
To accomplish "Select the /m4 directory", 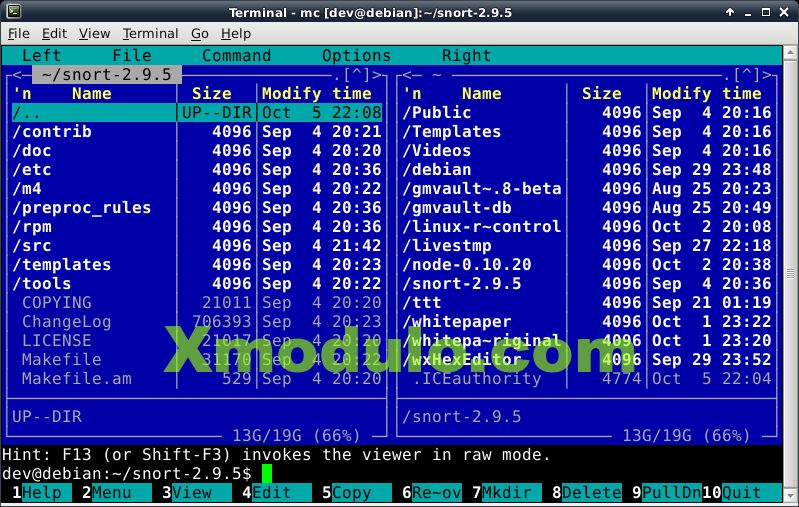I will [x=197, y=189].
